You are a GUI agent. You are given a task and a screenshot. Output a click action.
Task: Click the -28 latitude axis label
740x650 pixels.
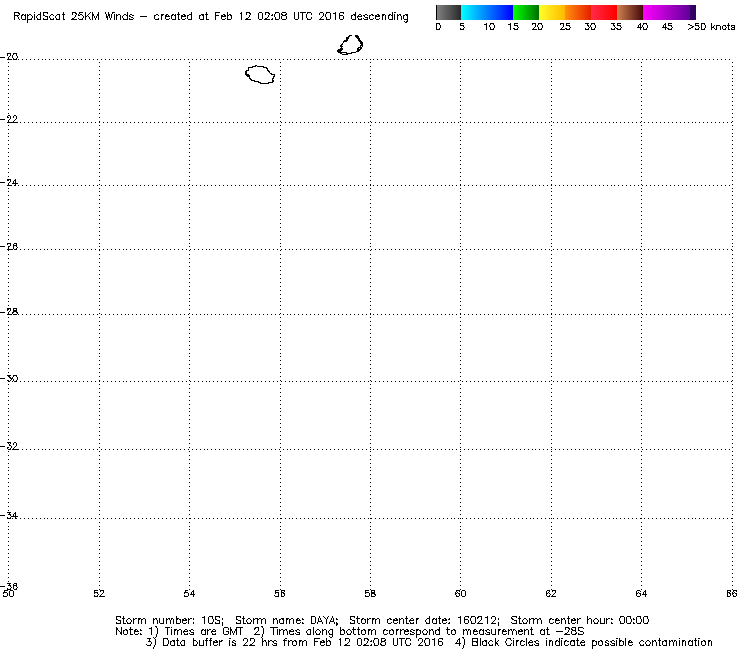tap(9, 312)
